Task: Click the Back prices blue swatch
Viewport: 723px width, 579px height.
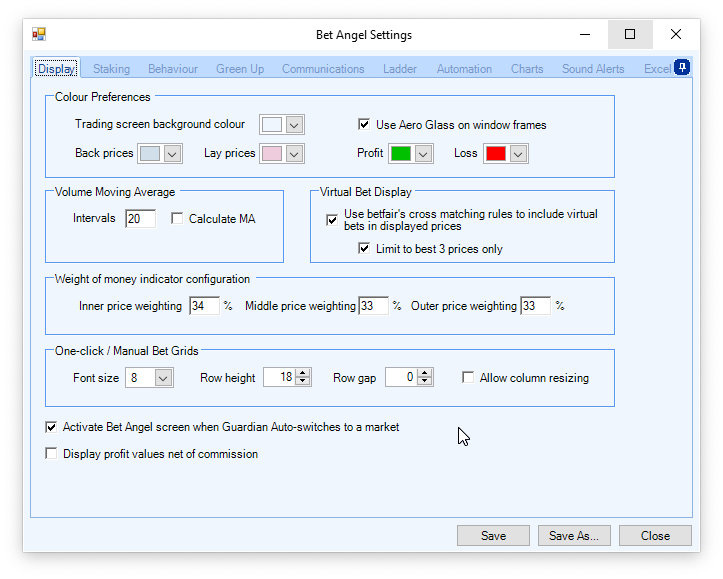Action: (150, 154)
